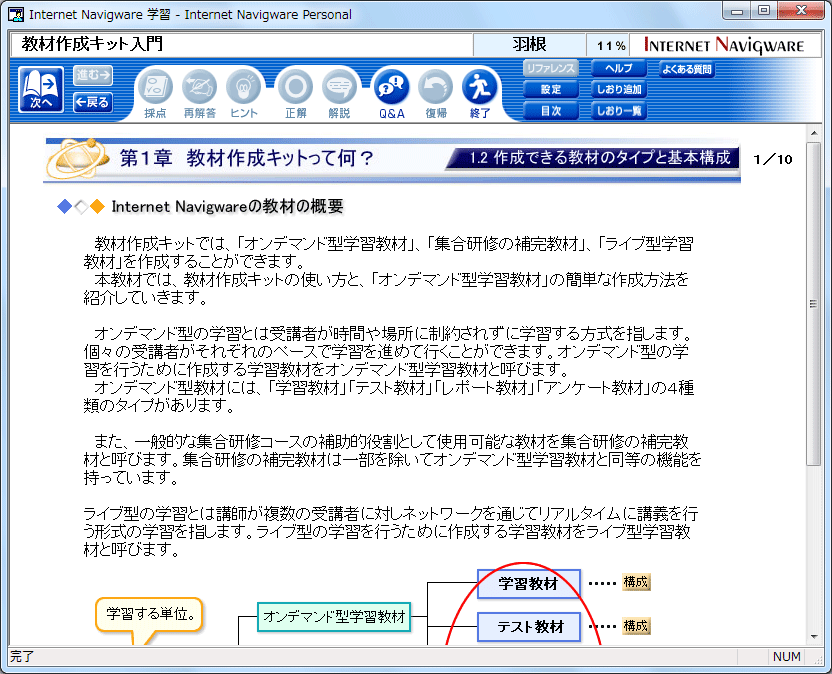Click the 終了 exit runner icon

[480, 93]
